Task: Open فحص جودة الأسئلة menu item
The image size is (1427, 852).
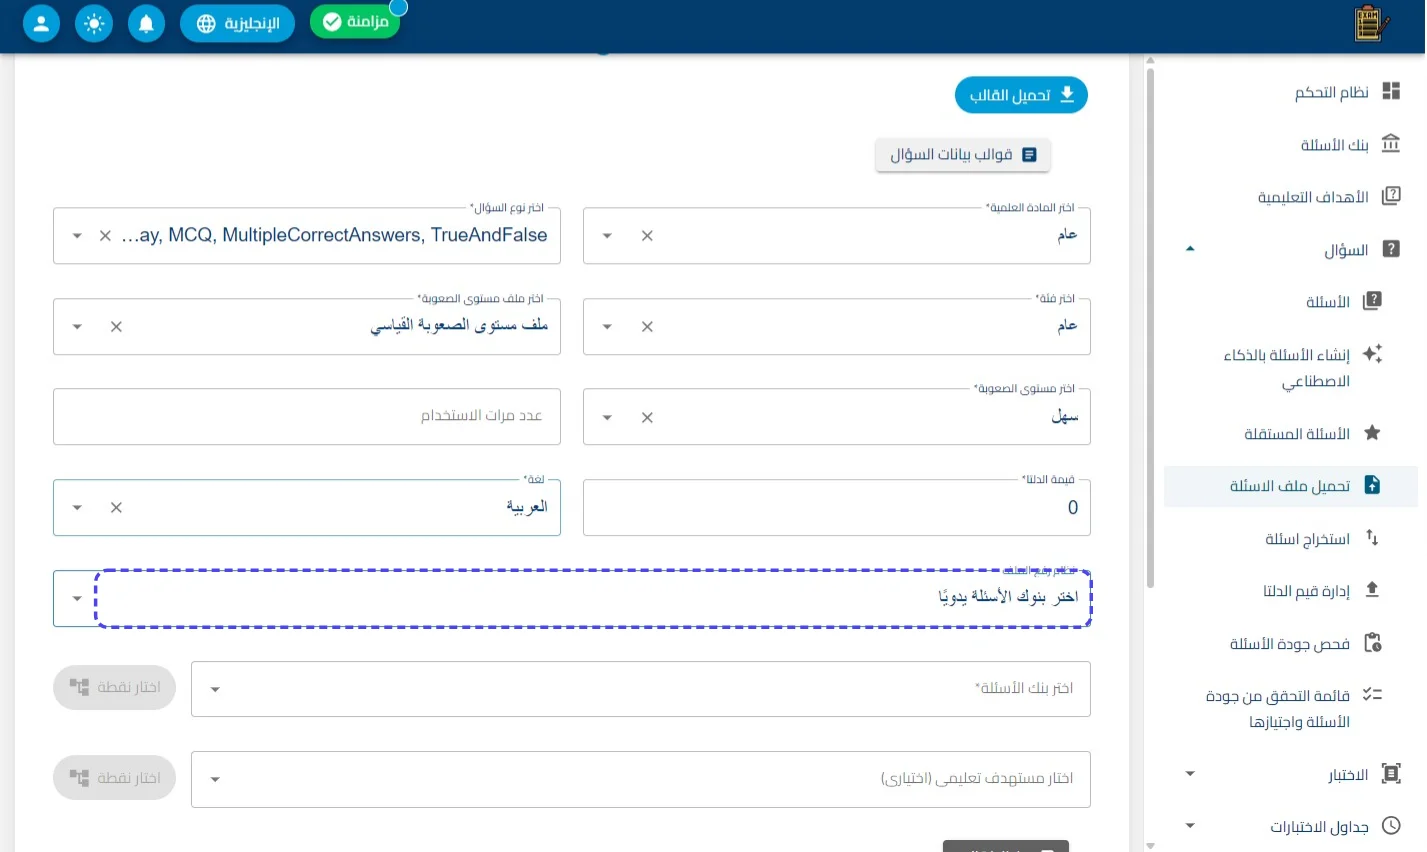Action: 1291,643
